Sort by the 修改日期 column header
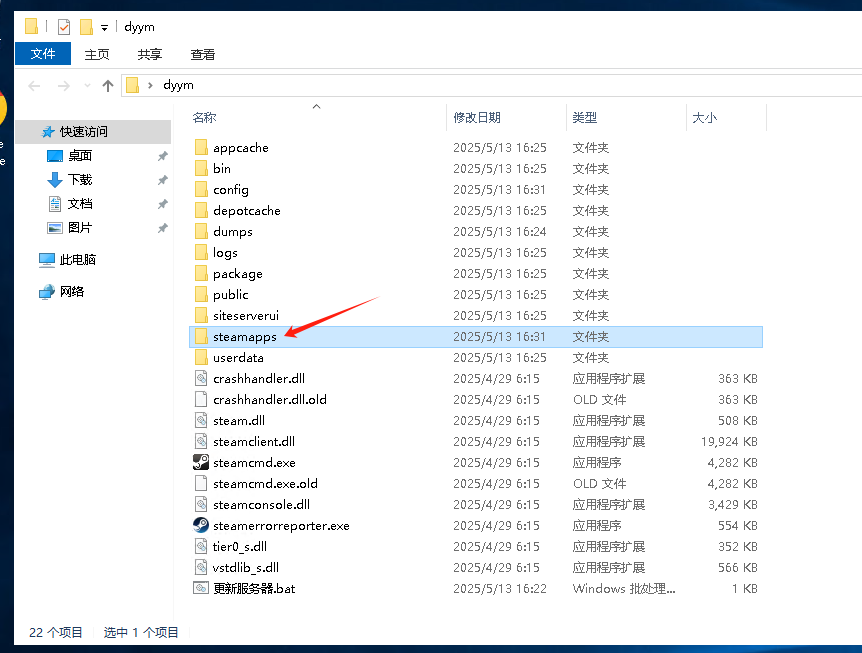The image size is (862, 653). tap(477, 118)
